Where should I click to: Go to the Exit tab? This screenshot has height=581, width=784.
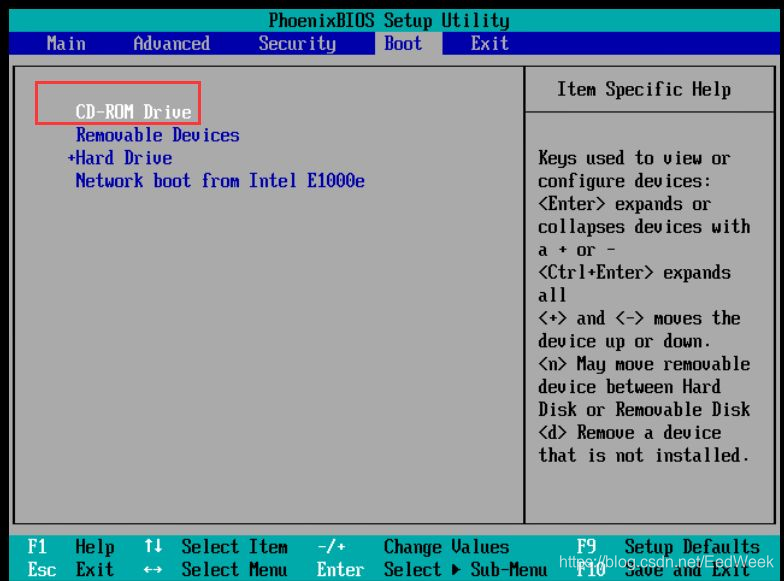(x=490, y=44)
